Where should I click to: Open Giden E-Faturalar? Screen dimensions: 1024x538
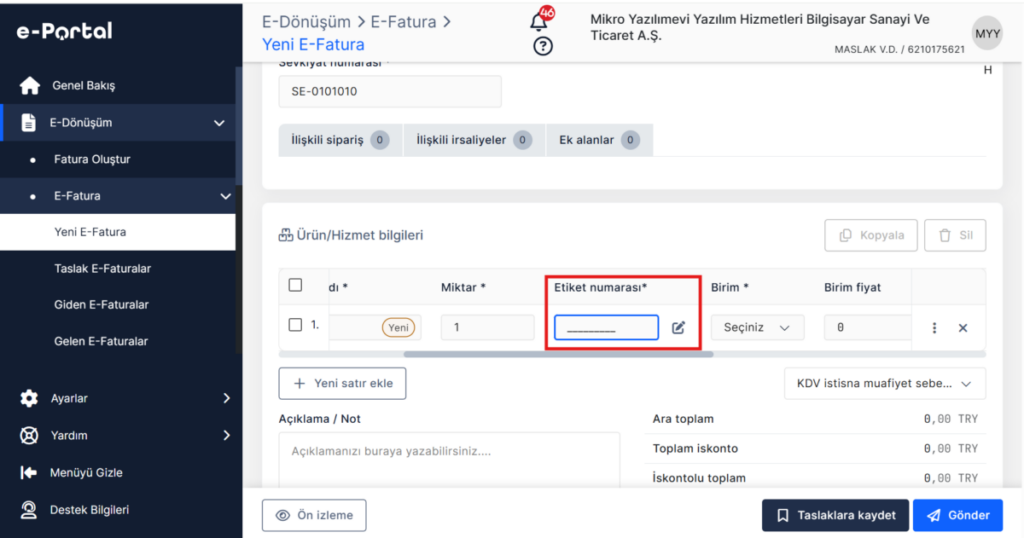pos(101,304)
